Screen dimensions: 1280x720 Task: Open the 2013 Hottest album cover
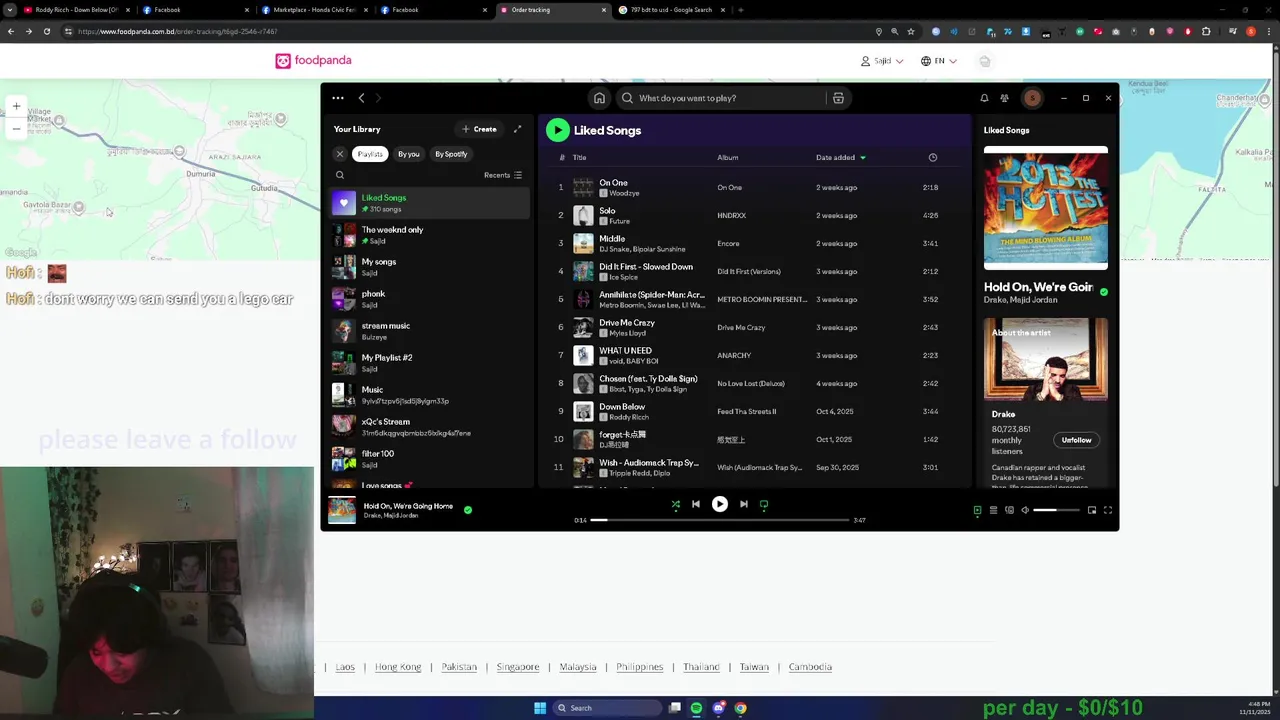[1045, 208]
